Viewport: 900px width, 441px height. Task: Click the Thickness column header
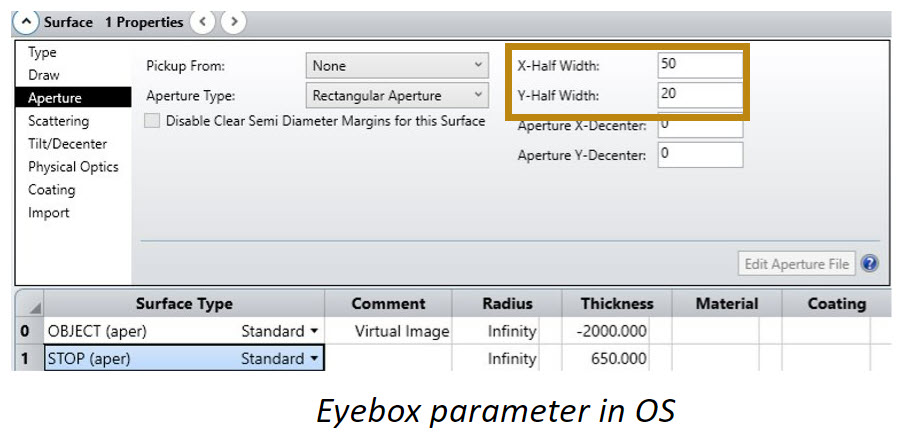(x=616, y=303)
